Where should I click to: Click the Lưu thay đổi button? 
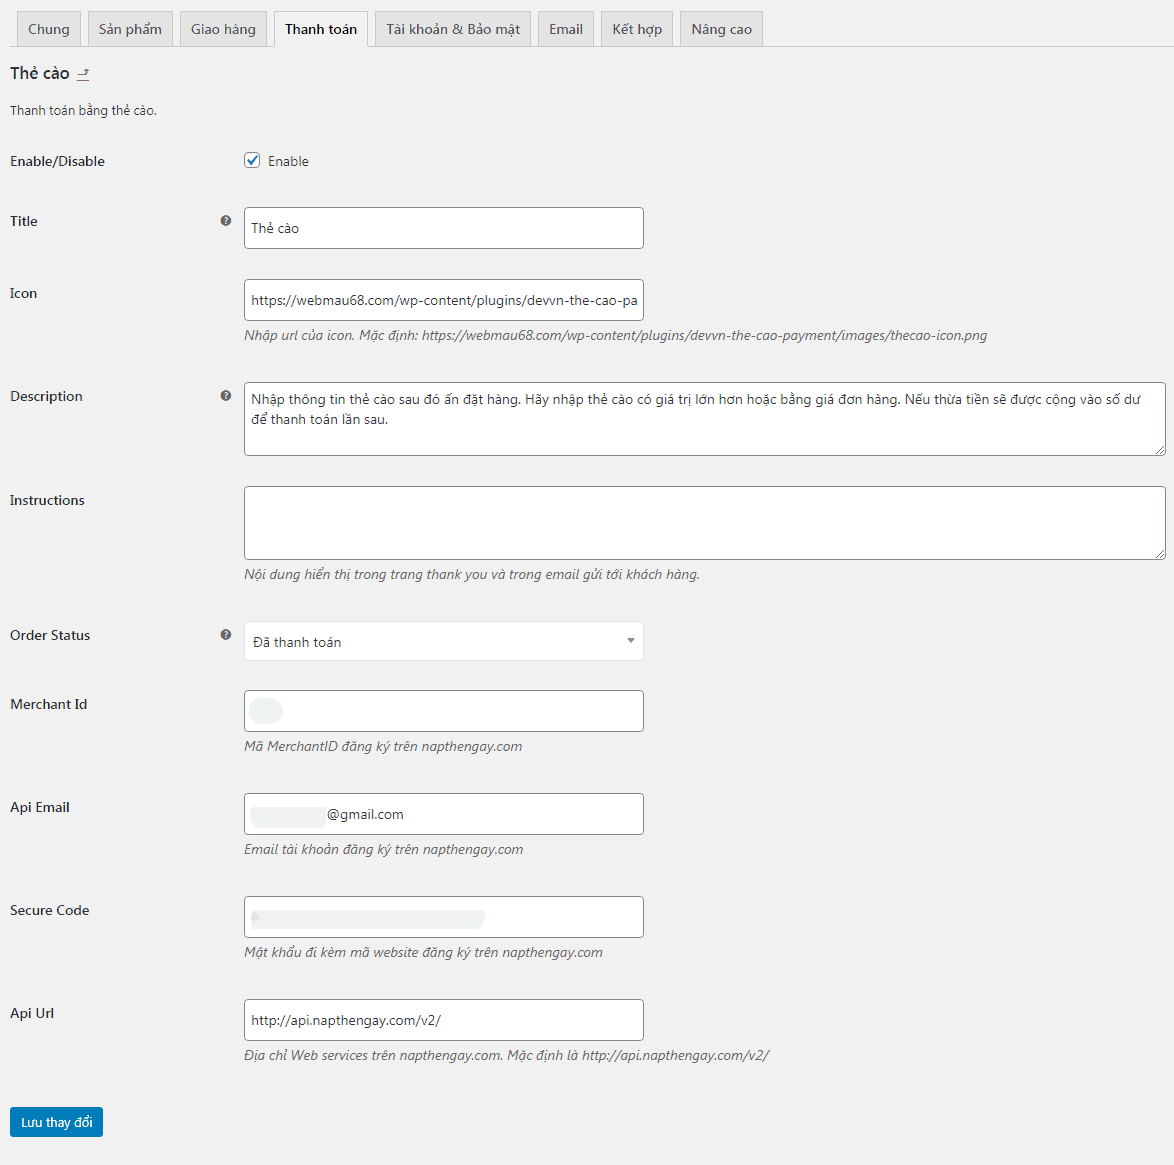(x=56, y=1122)
